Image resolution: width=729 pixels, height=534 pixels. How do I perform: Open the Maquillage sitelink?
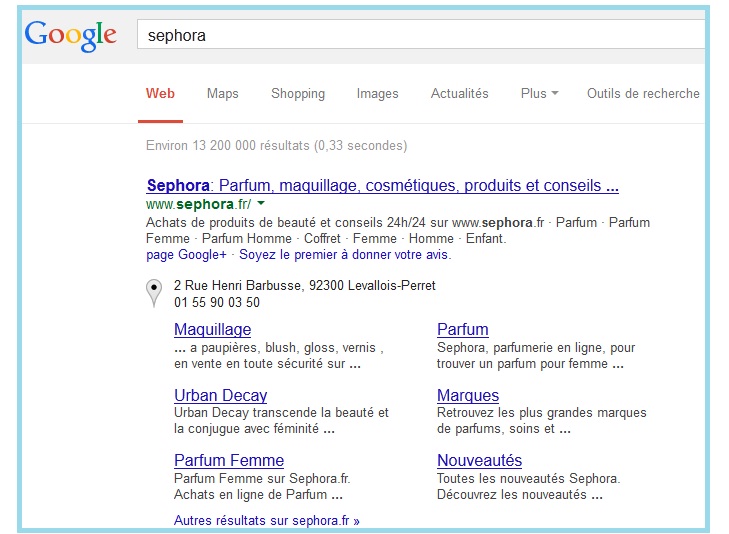pyautogui.click(x=212, y=330)
